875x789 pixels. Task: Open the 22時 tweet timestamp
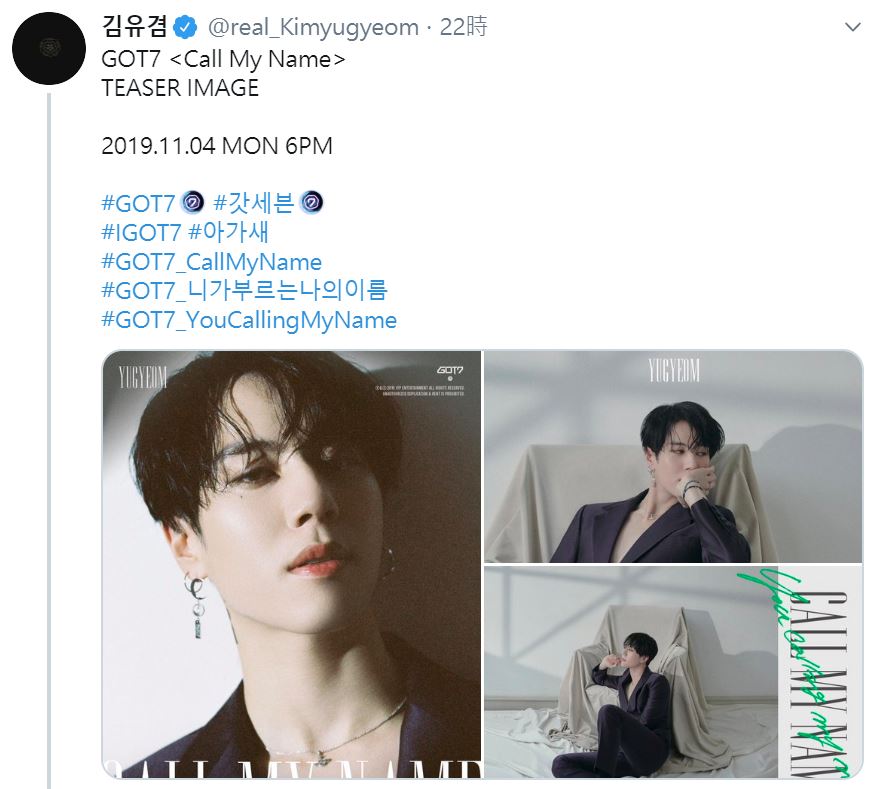(x=464, y=27)
